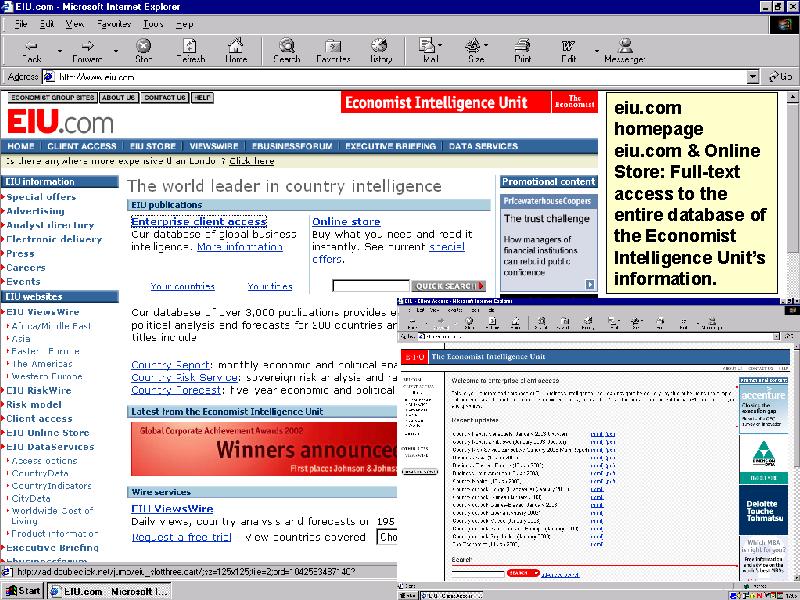Screen dimensions: 800x600
Task: Click inside the quick search text box
Action: (x=371, y=286)
